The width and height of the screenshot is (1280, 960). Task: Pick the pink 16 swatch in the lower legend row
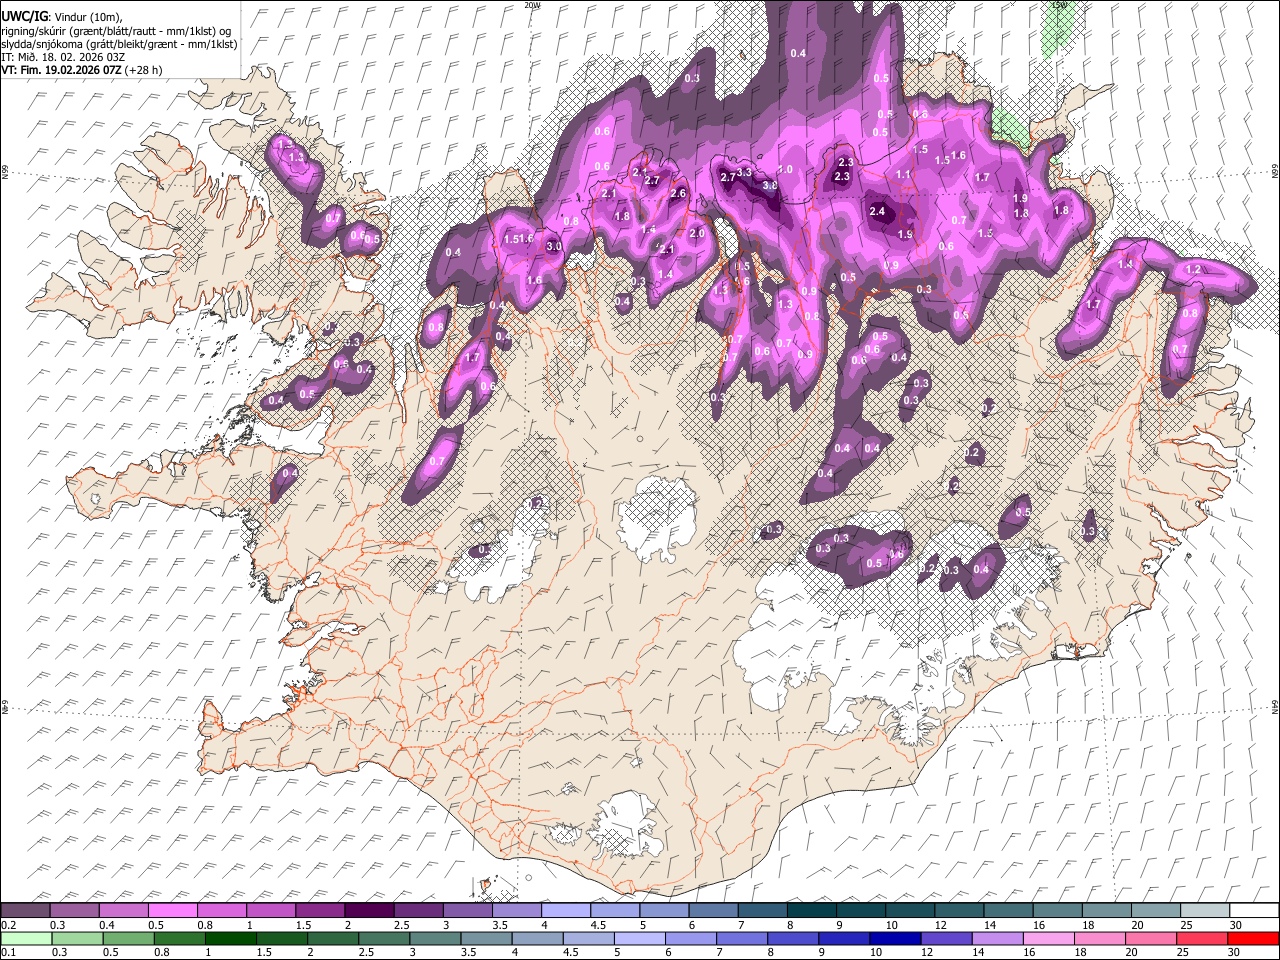[x=1048, y=938]
